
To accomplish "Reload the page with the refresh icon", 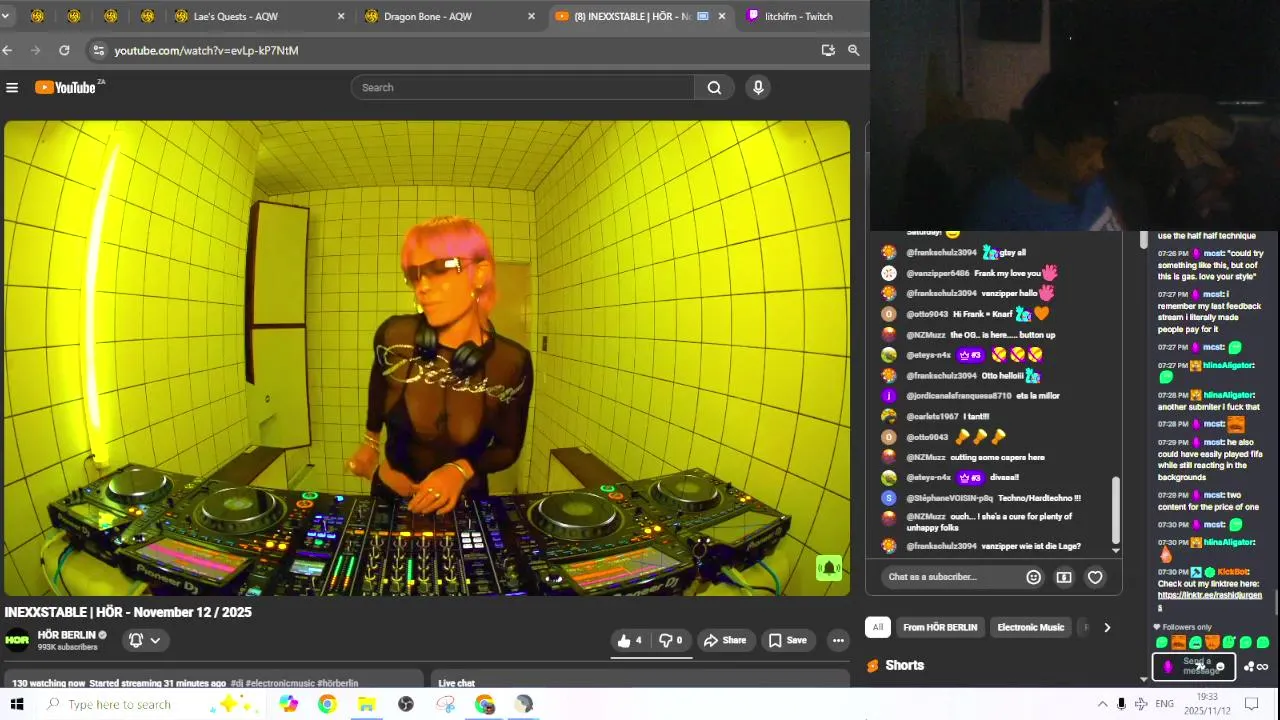I will point(64,50).
